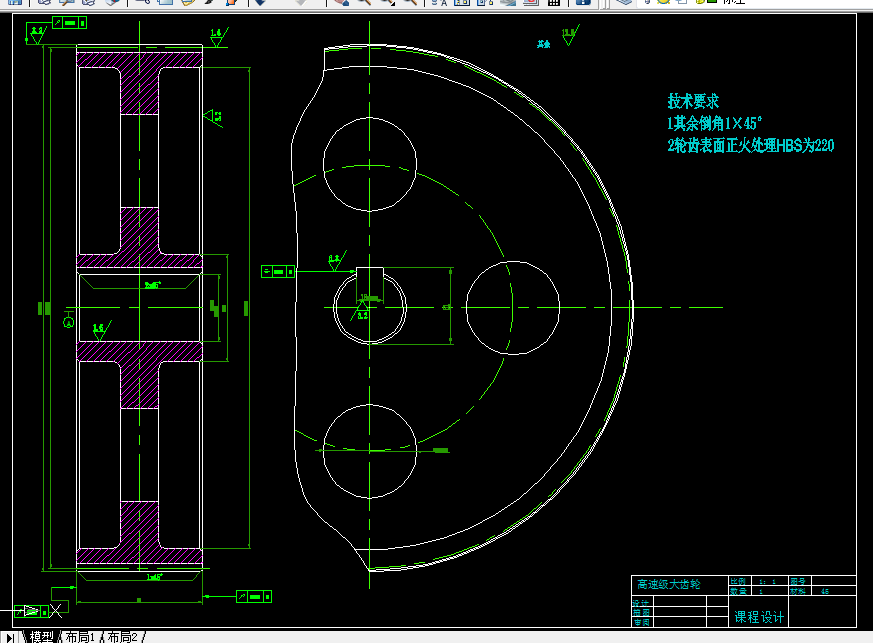Select the 1:1 scale value

point(767,582)
